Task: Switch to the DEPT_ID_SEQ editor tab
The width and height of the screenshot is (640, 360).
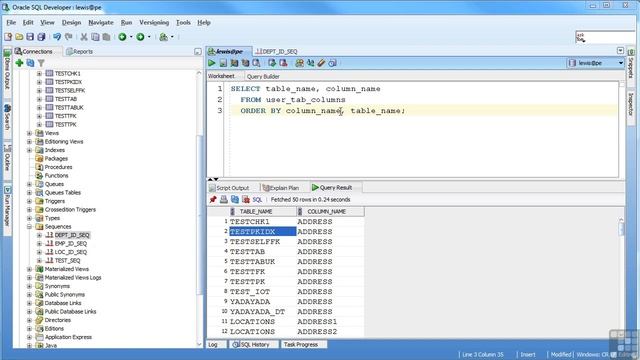Action: [276, 51]
